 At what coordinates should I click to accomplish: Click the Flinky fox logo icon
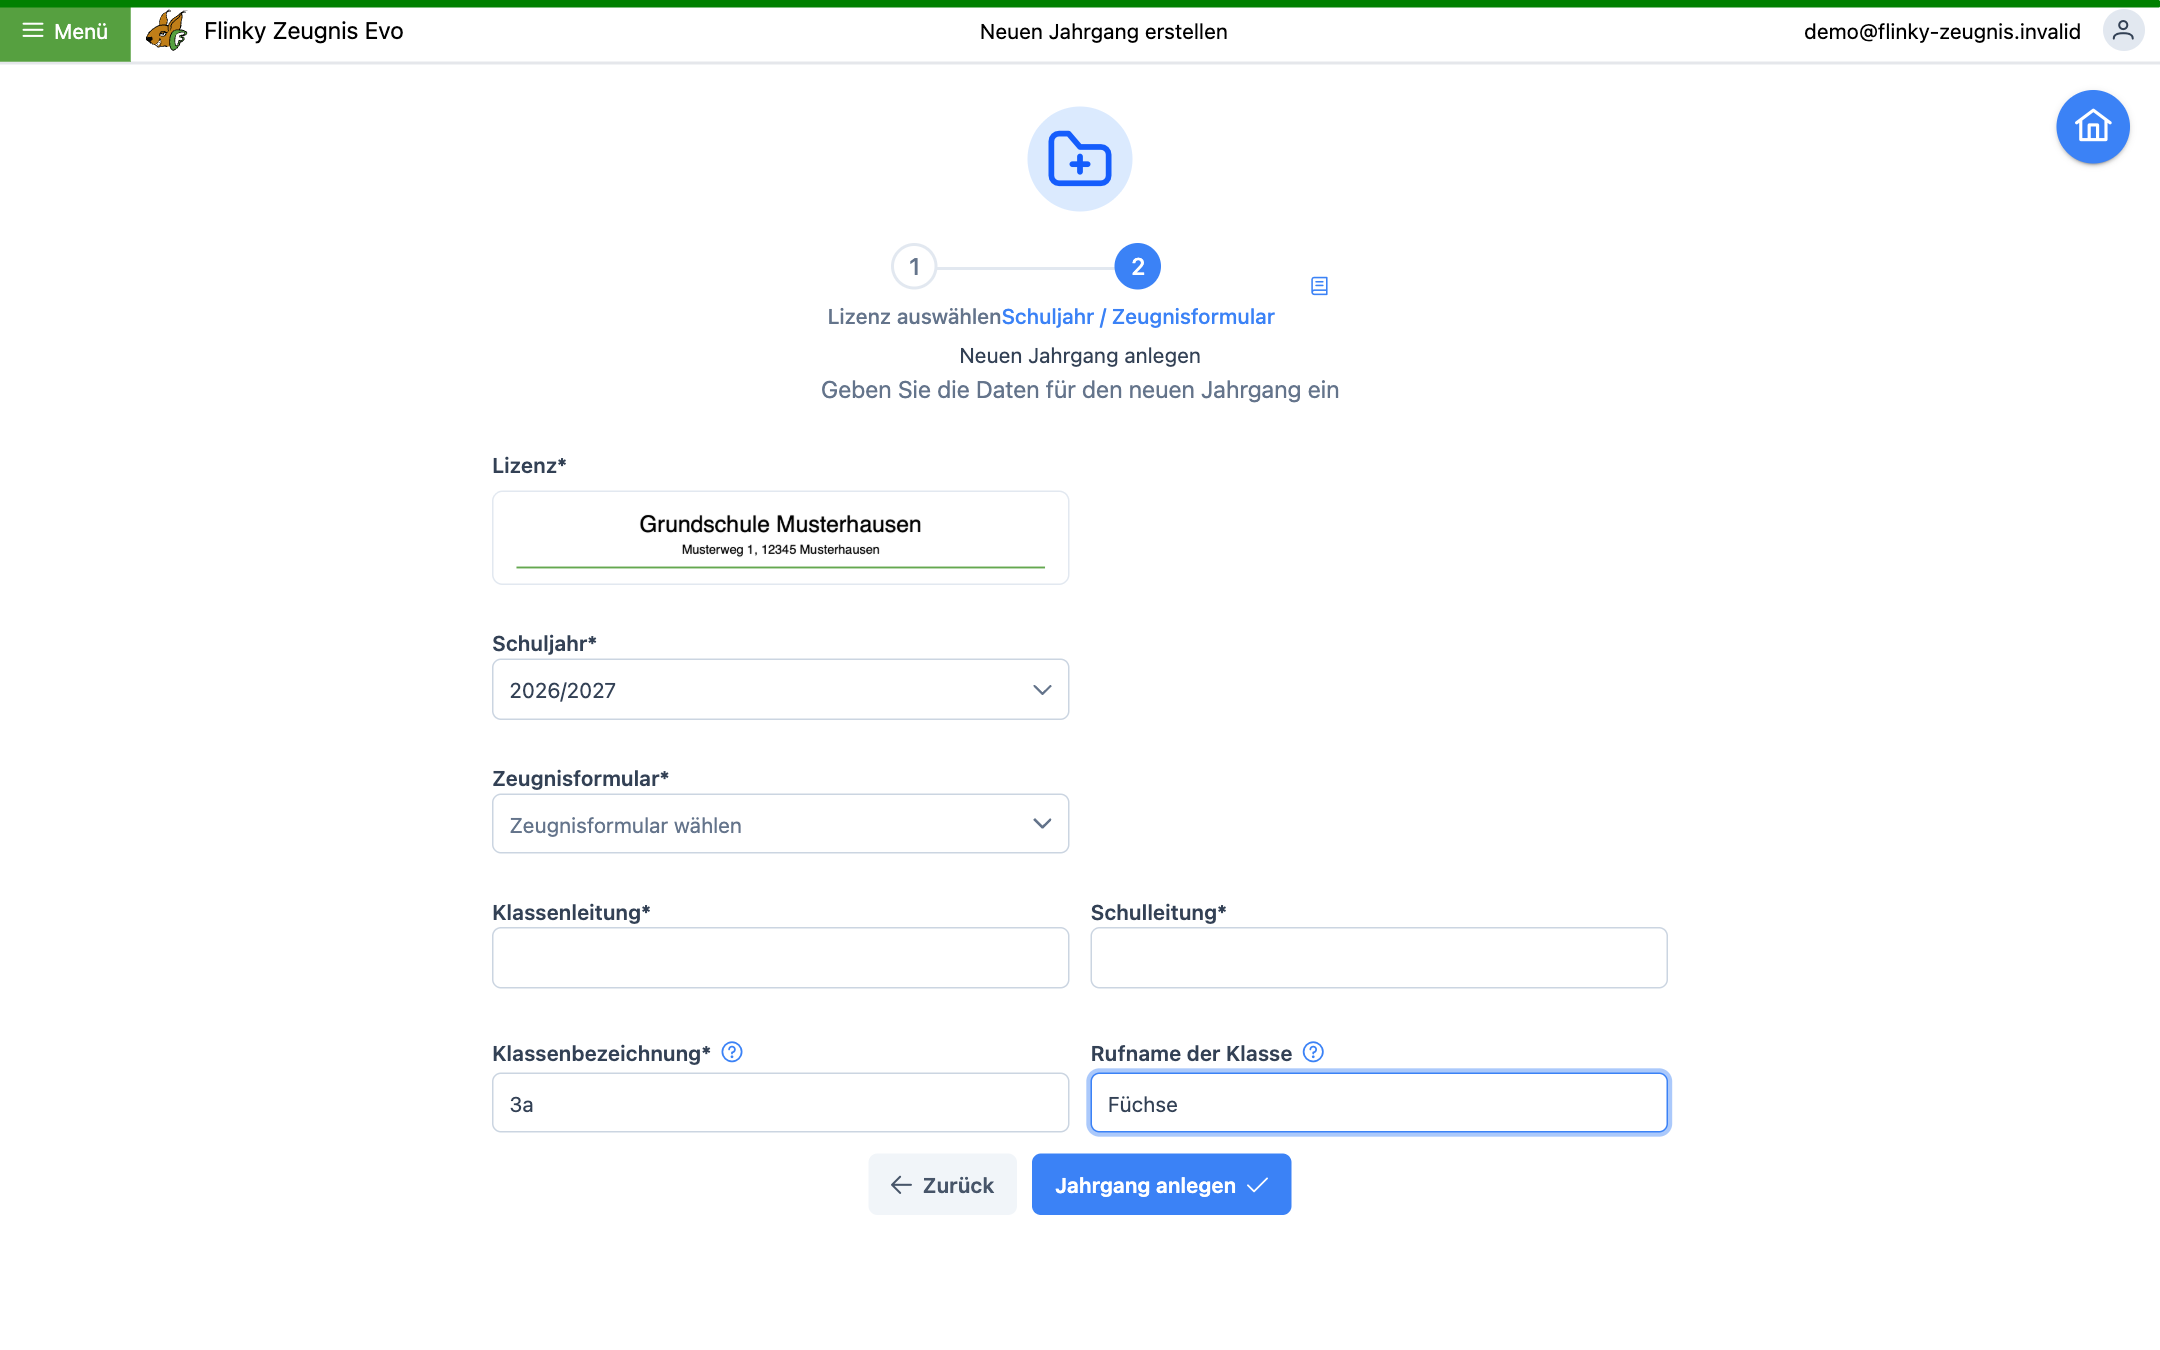[167, 31]
